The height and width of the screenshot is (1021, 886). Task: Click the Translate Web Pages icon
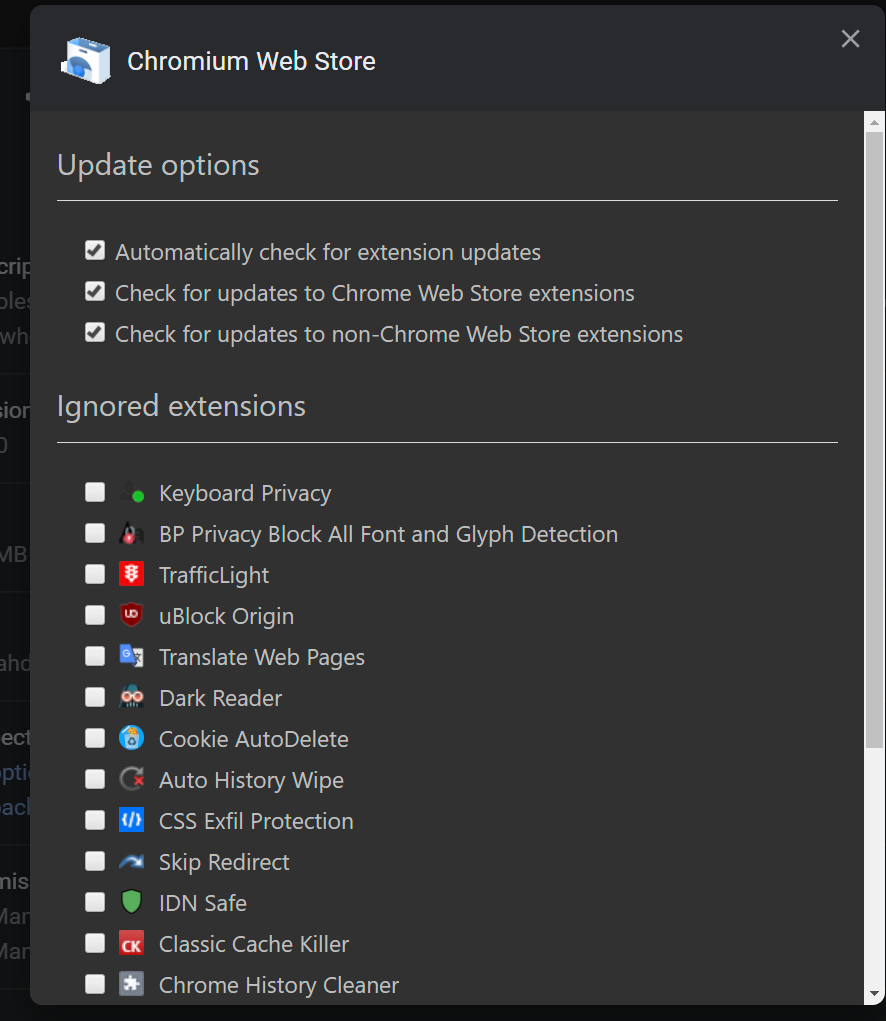pyautogui.click(x=131, y=657)
